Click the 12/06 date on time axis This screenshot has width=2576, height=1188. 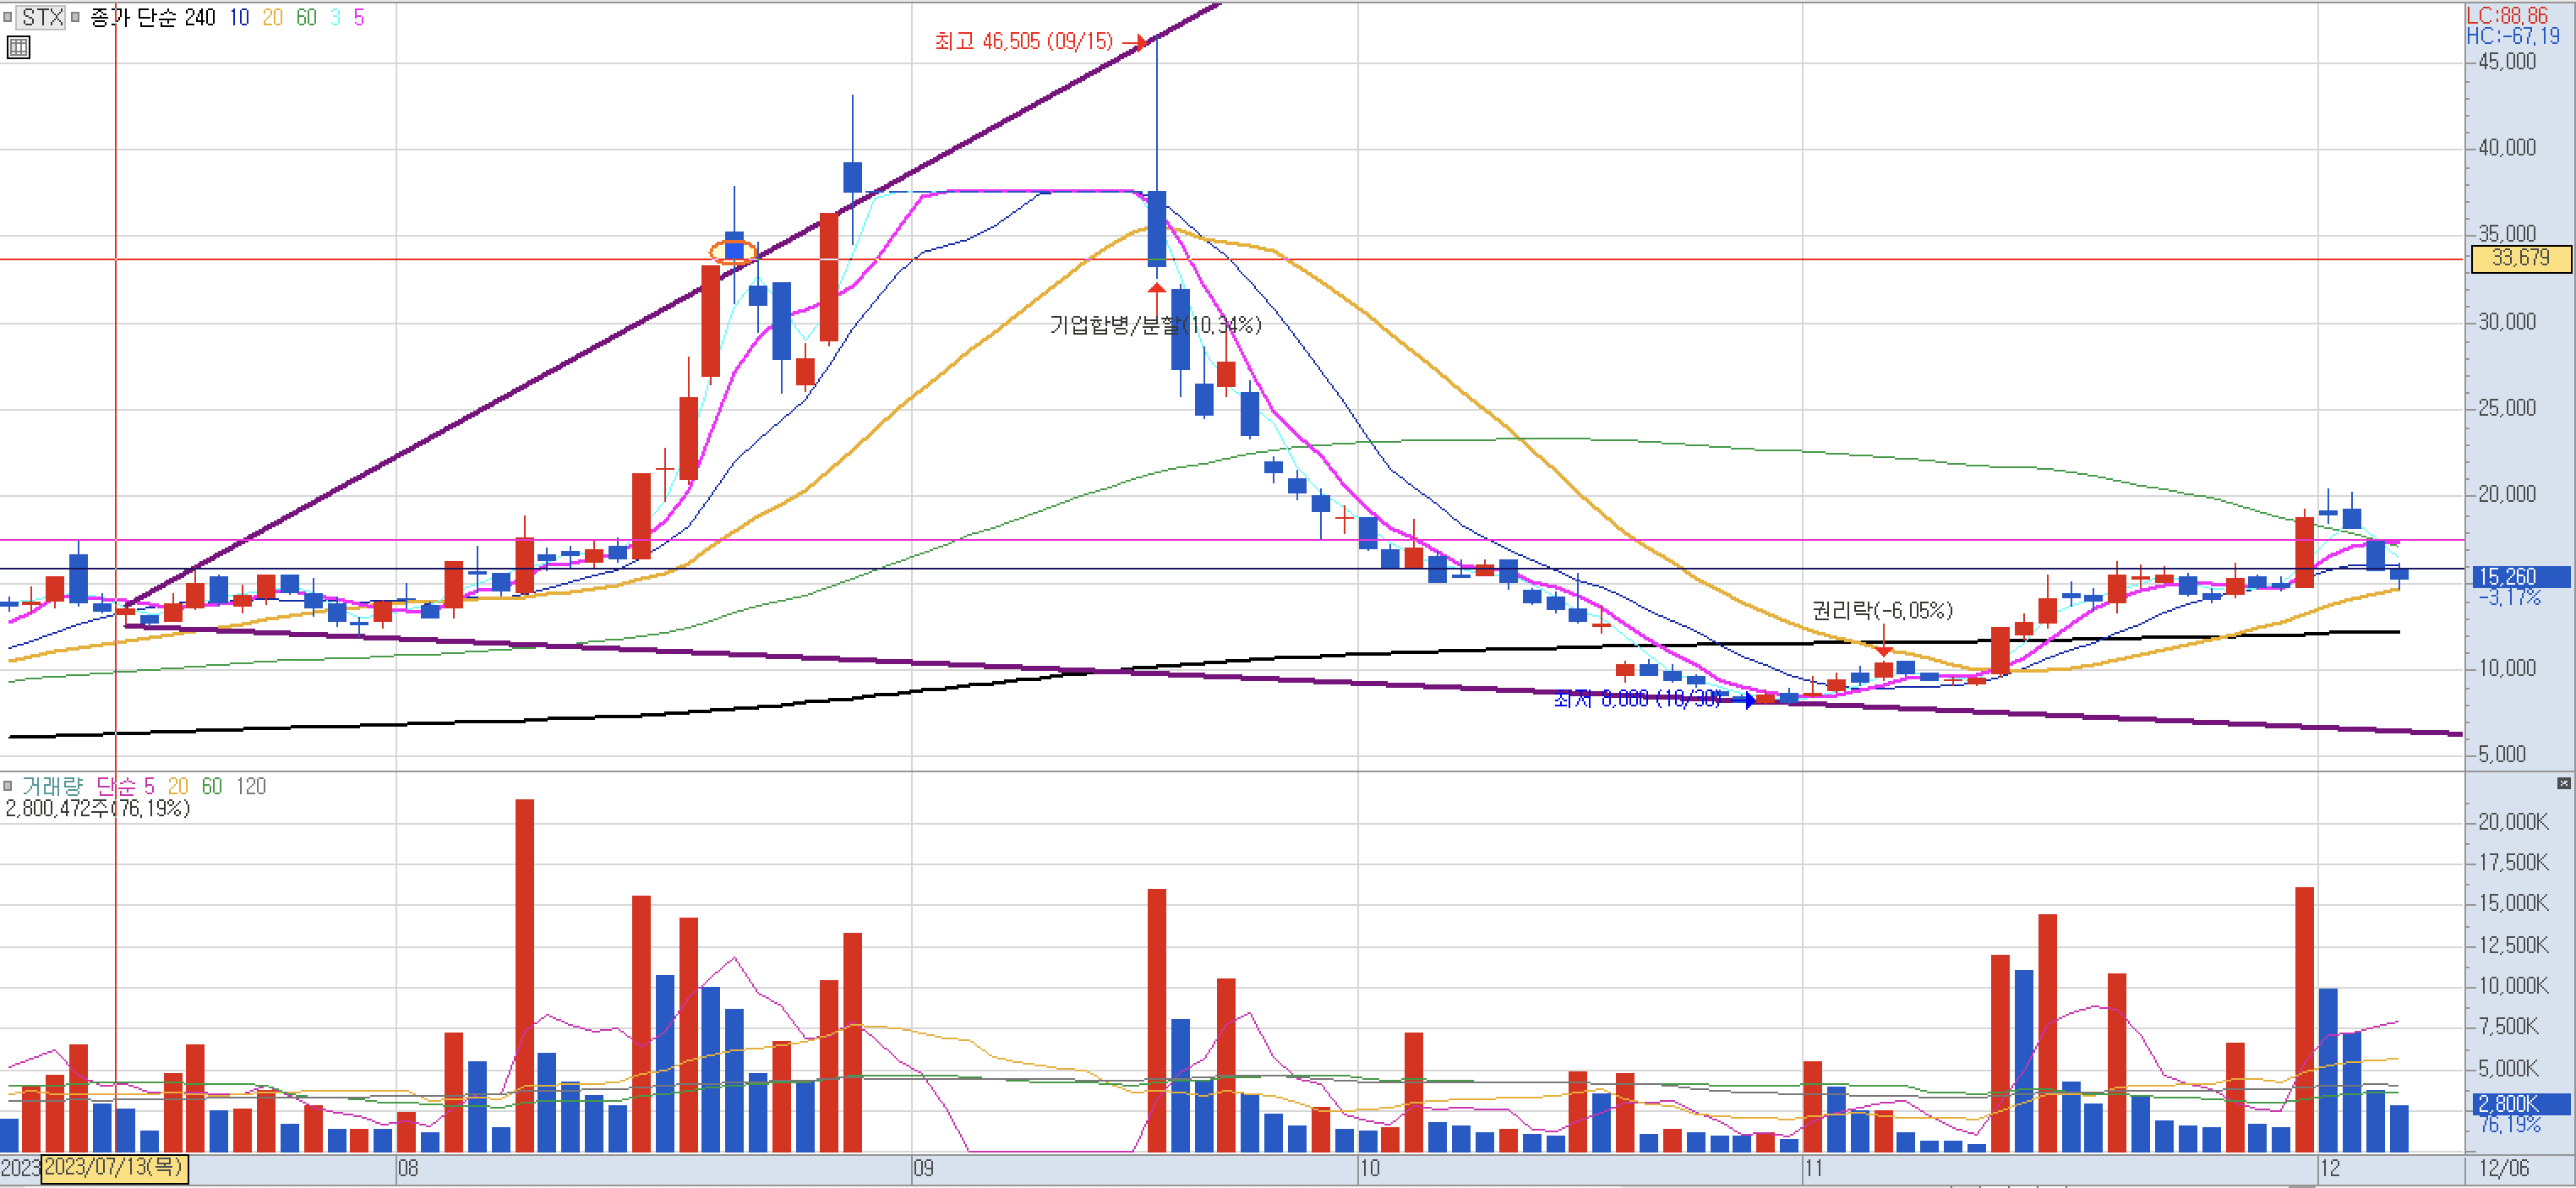coord(2503,1168)
